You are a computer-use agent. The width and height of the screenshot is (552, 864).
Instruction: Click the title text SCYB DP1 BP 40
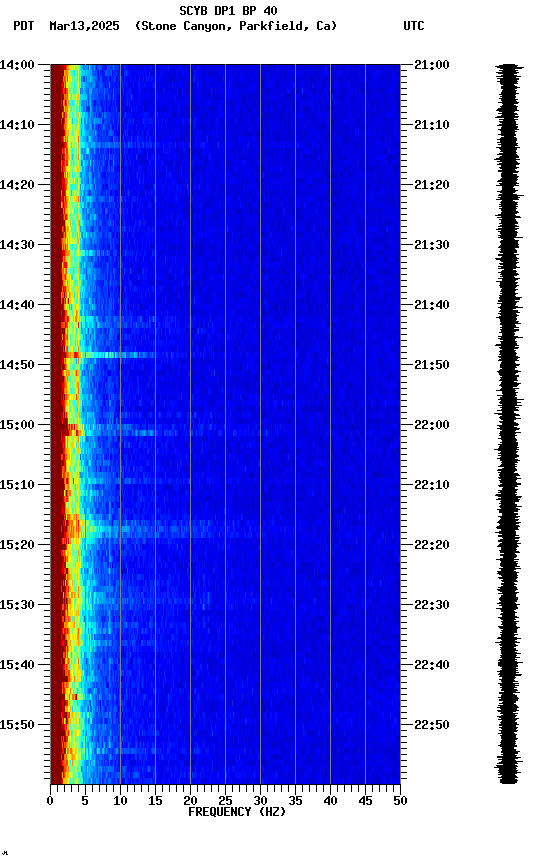tap(228, 11)
